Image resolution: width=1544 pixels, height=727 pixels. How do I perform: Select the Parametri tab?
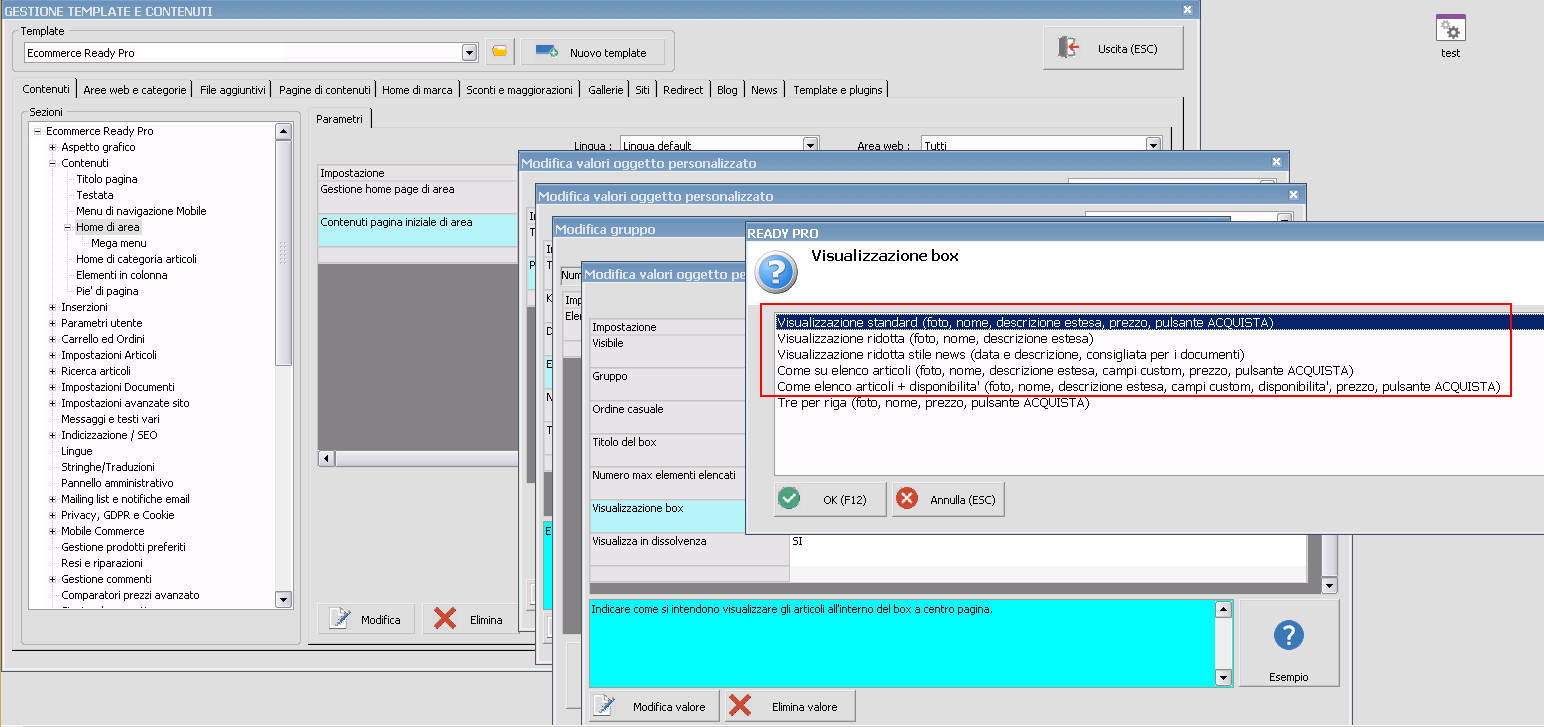340,119
